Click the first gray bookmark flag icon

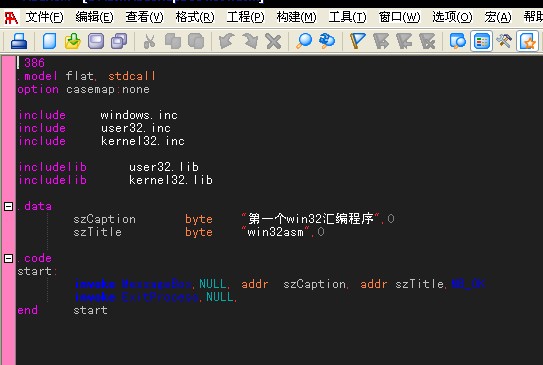pyautogui.click(x=381, y=41)
